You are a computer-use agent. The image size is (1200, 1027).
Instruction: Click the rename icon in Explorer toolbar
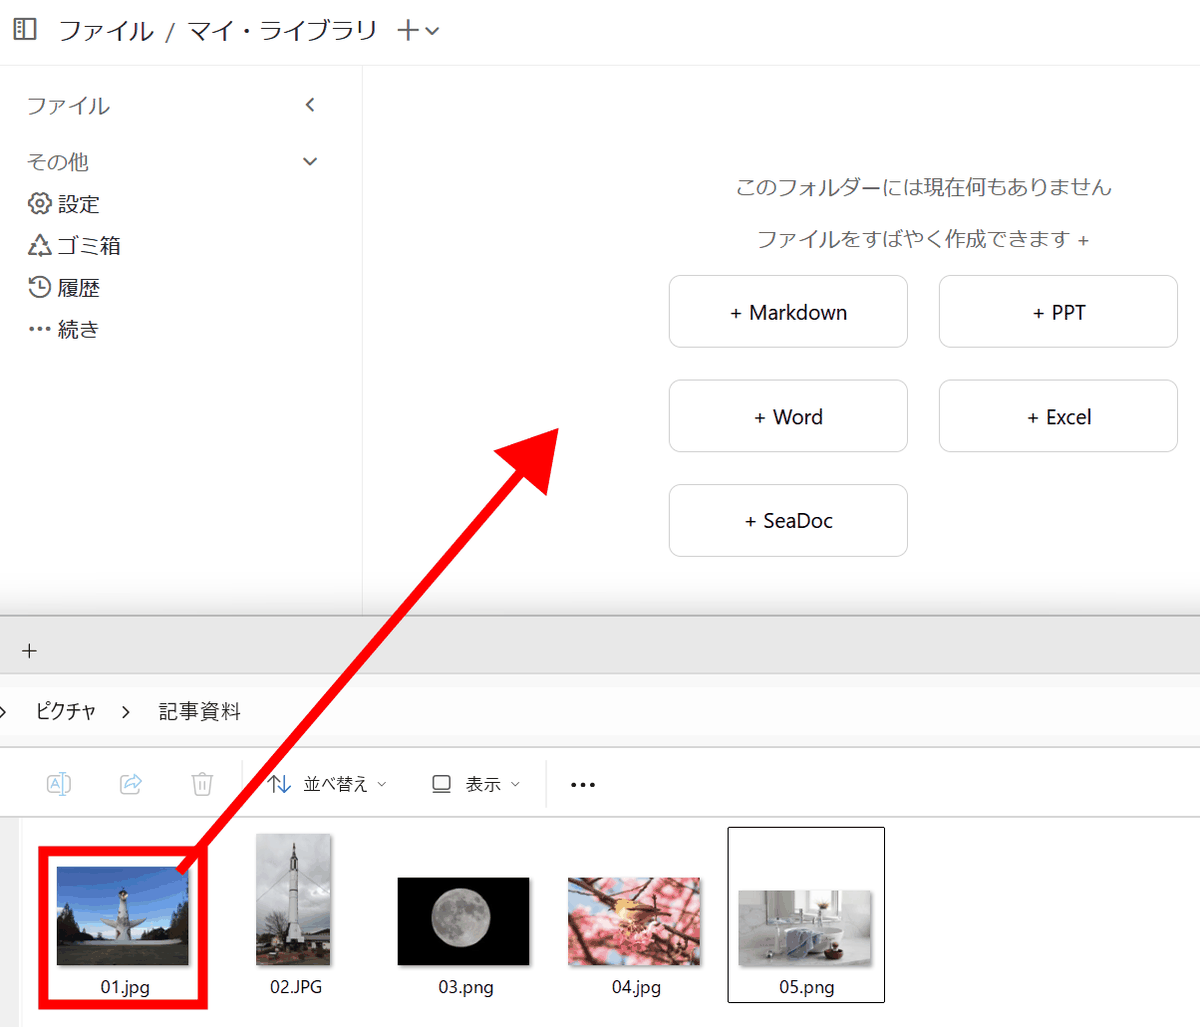[59, 784]
